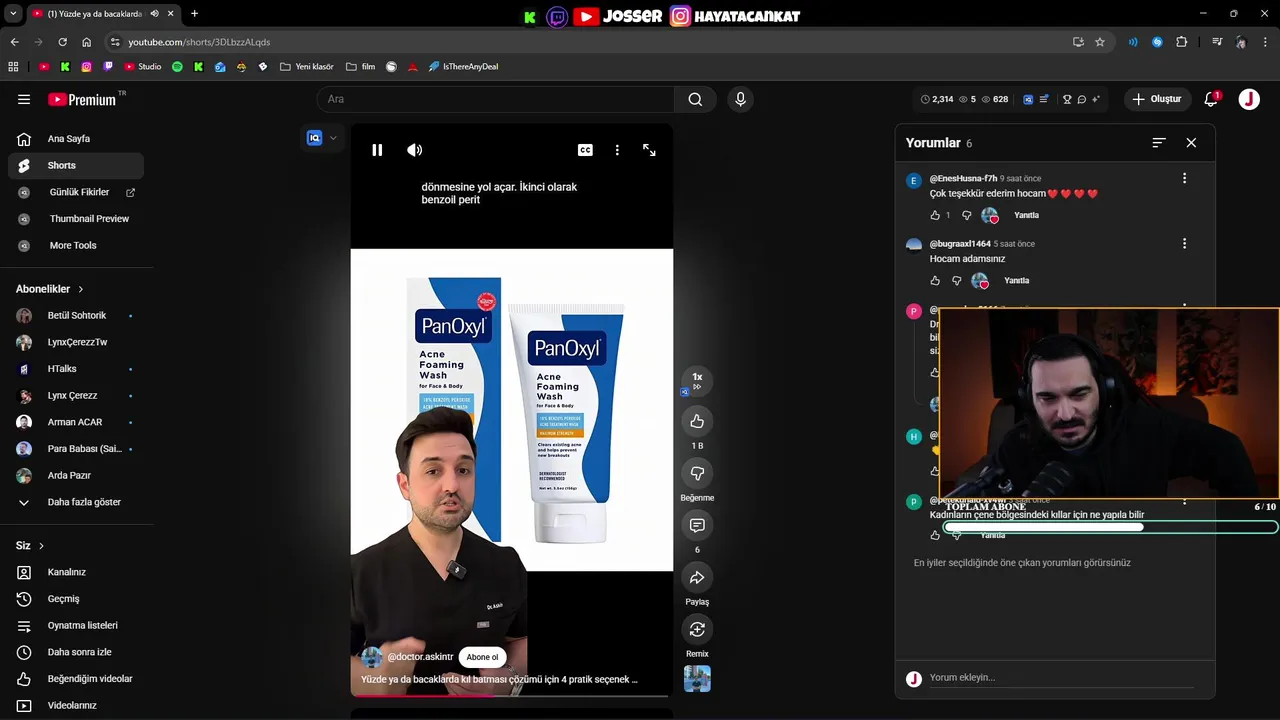Viewport: 1280px width, 720px height.
Task: Close the Yorumlar comments panel
Action: coord(1191,143)
